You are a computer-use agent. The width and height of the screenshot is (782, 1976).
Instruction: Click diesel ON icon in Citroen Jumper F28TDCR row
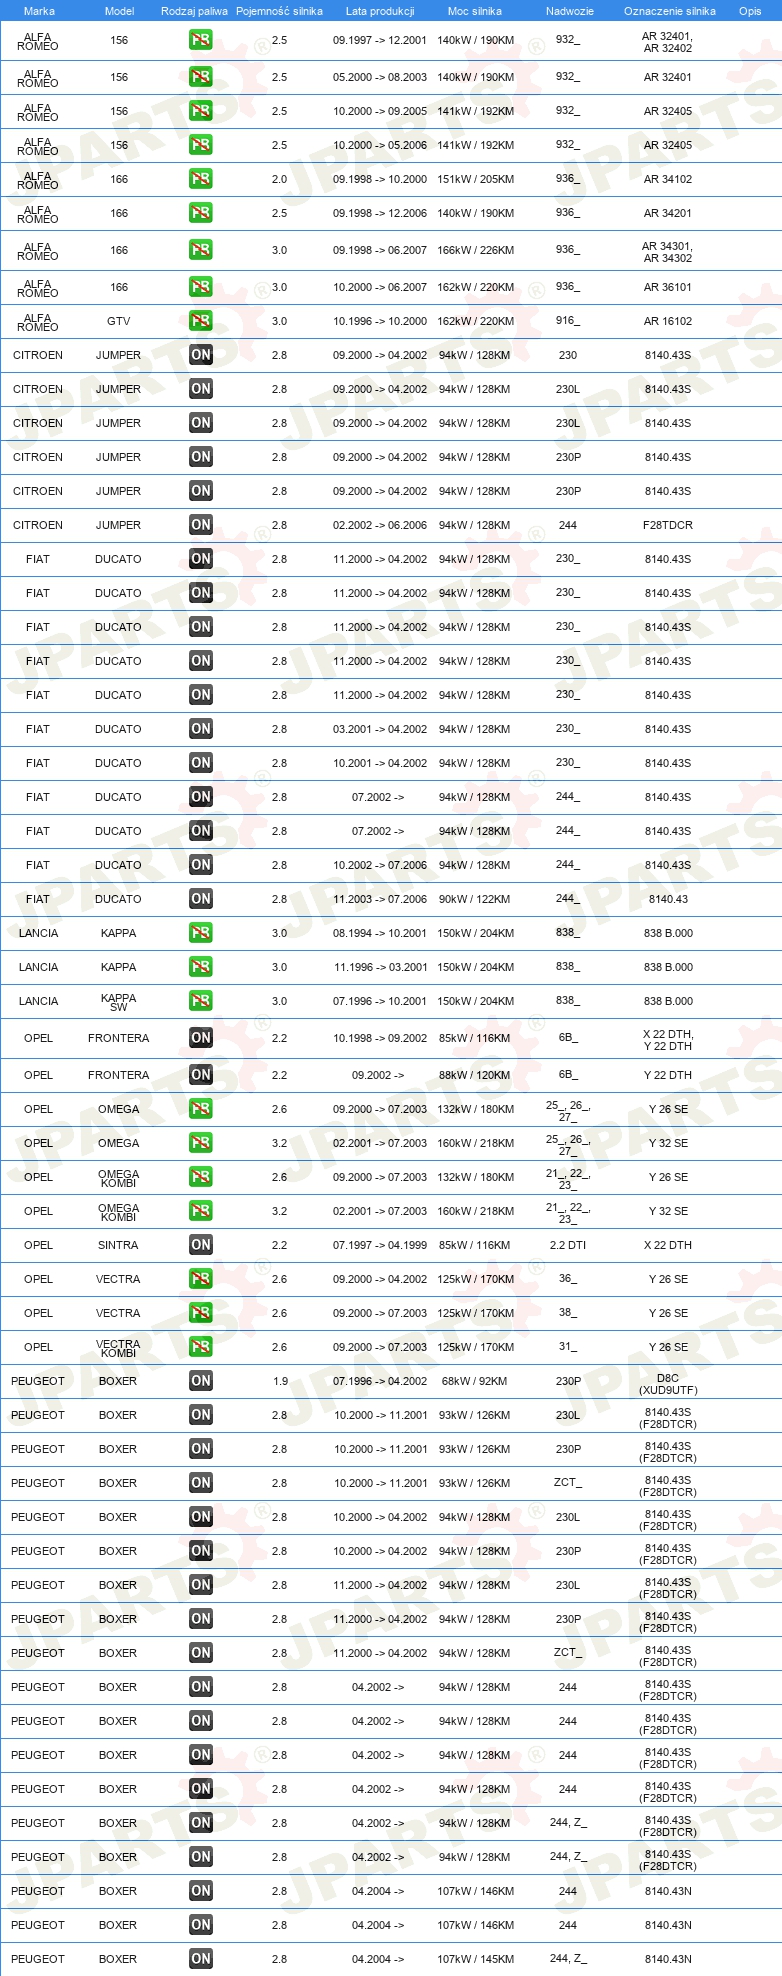coord(201,525)
